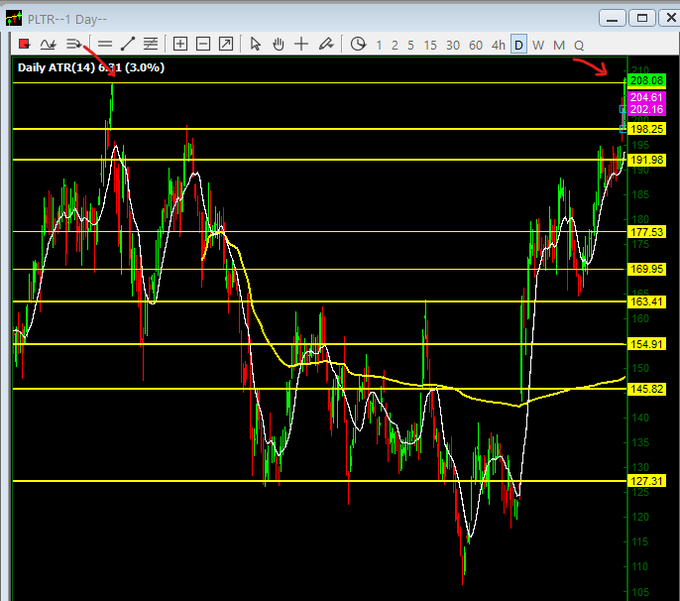Select the 191.98 horizontal line label
The width and height of the screenshot is (680, 601).
647,160
